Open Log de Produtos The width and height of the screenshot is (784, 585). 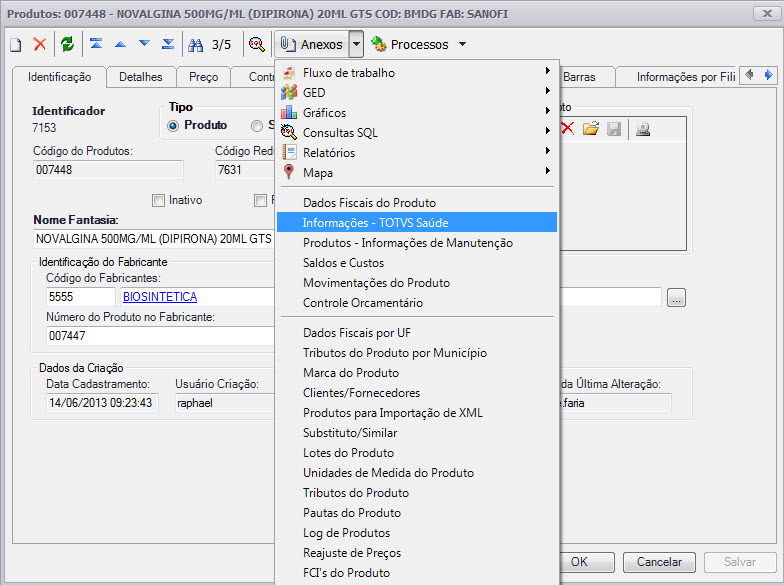click(x=416, y=532)
